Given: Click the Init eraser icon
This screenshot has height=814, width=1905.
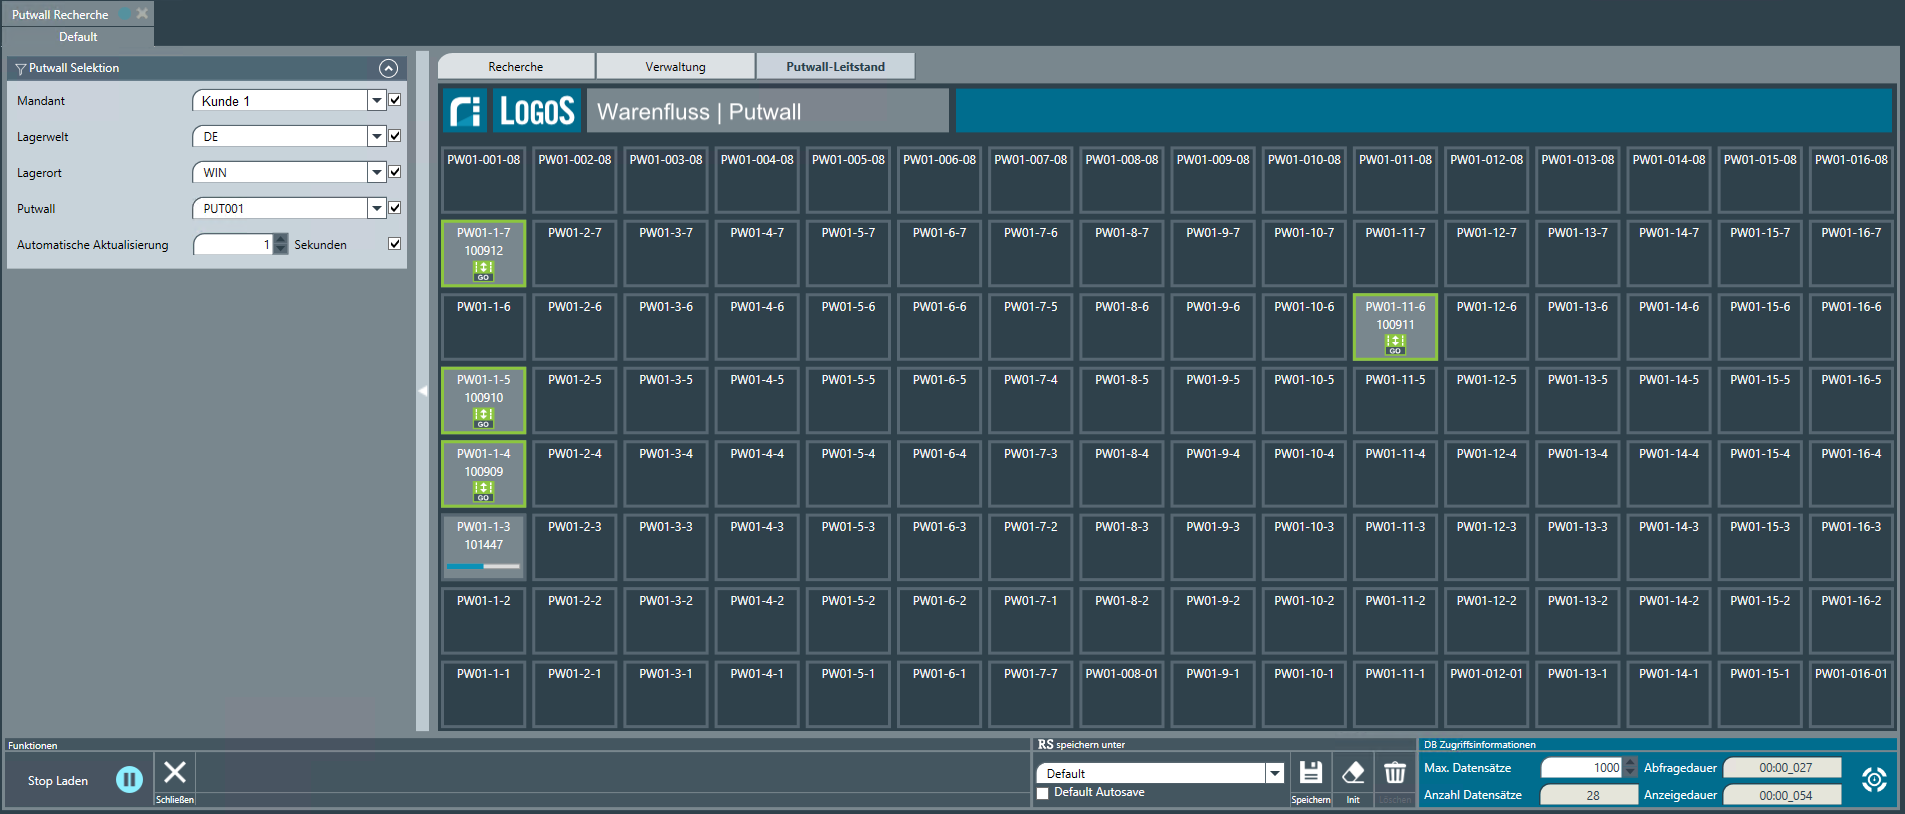Looking at the screenshot, I should coord(1353,772).
